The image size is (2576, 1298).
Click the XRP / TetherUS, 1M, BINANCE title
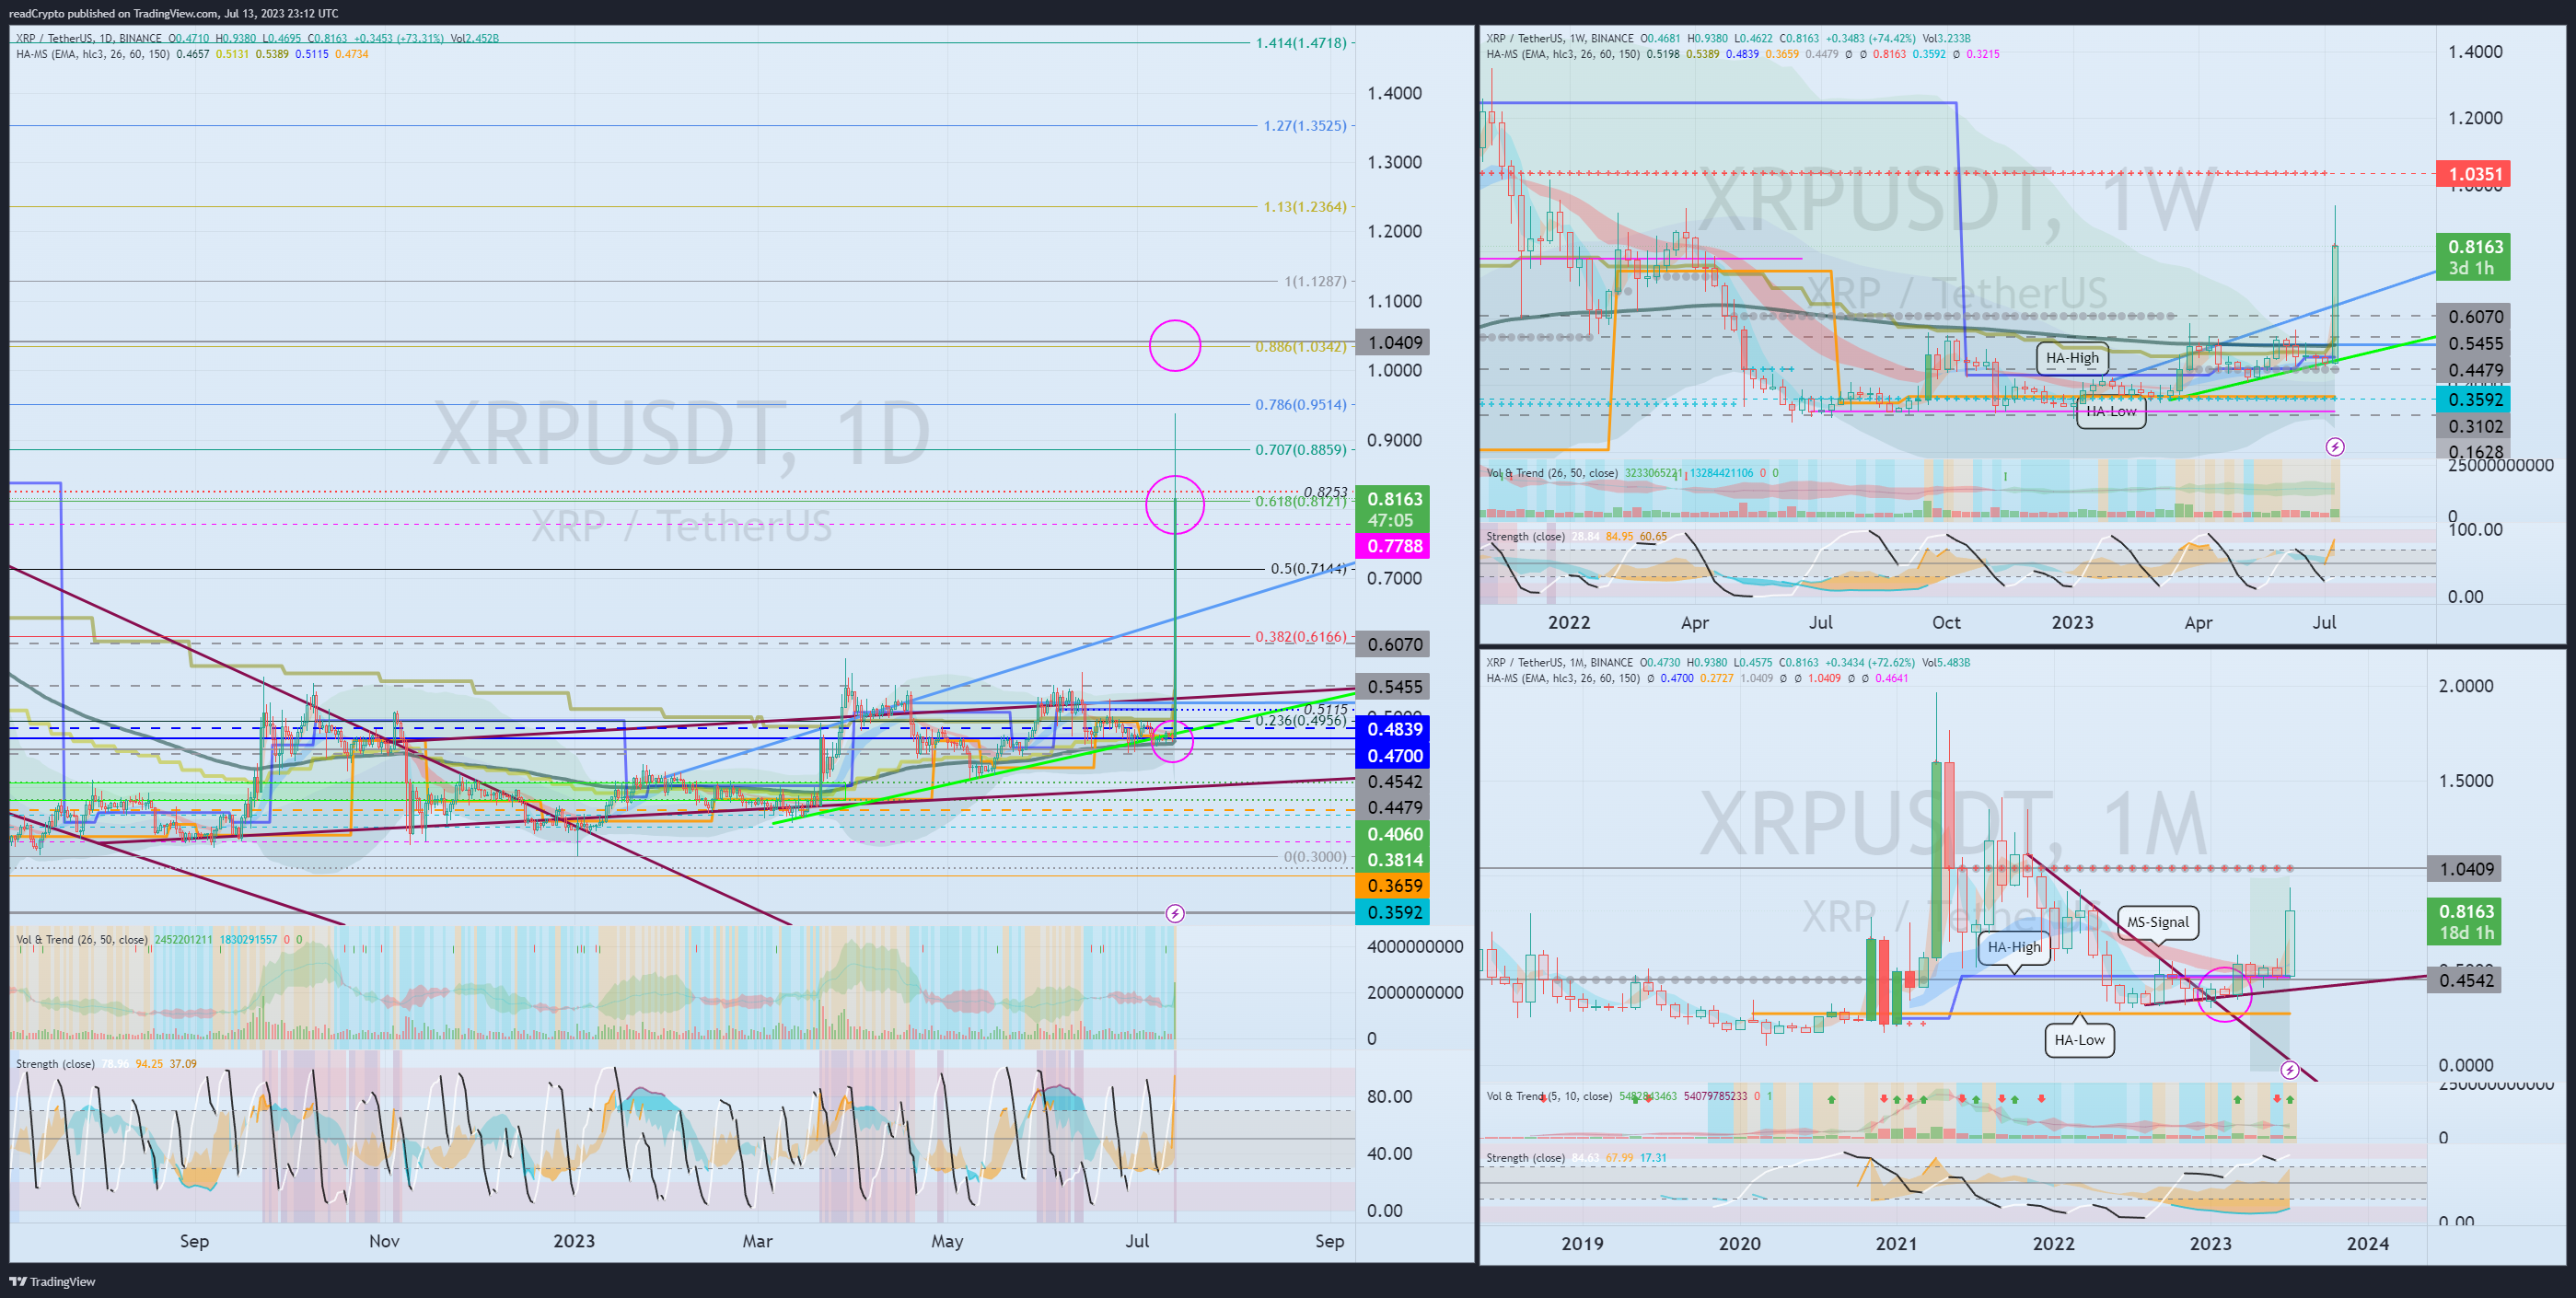(1559, 663)
